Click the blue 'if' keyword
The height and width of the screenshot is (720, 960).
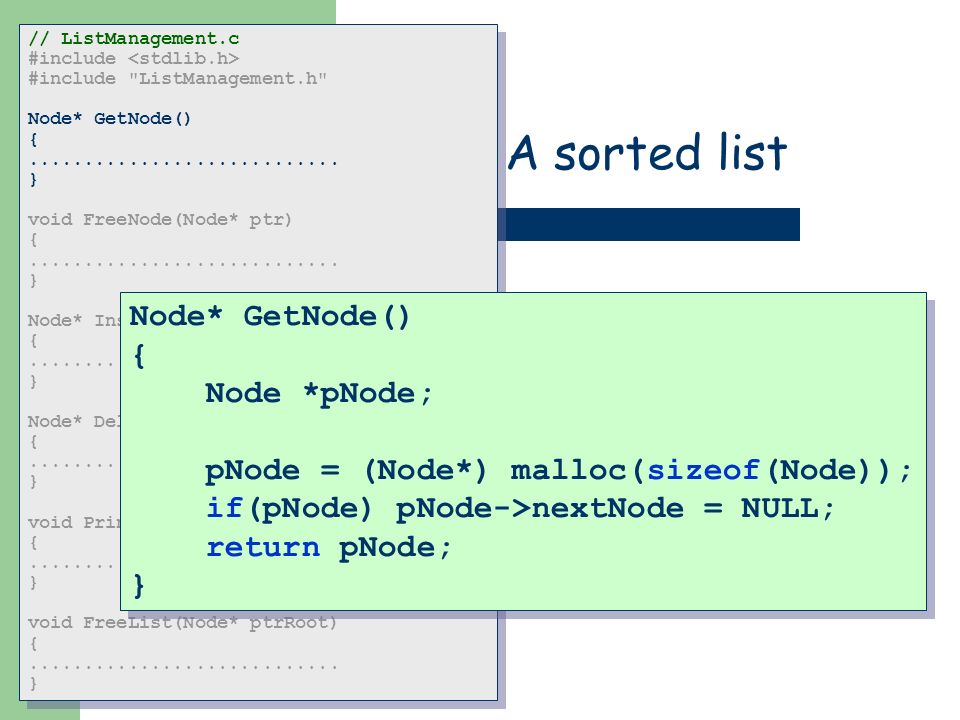click(x=224, y=509)
